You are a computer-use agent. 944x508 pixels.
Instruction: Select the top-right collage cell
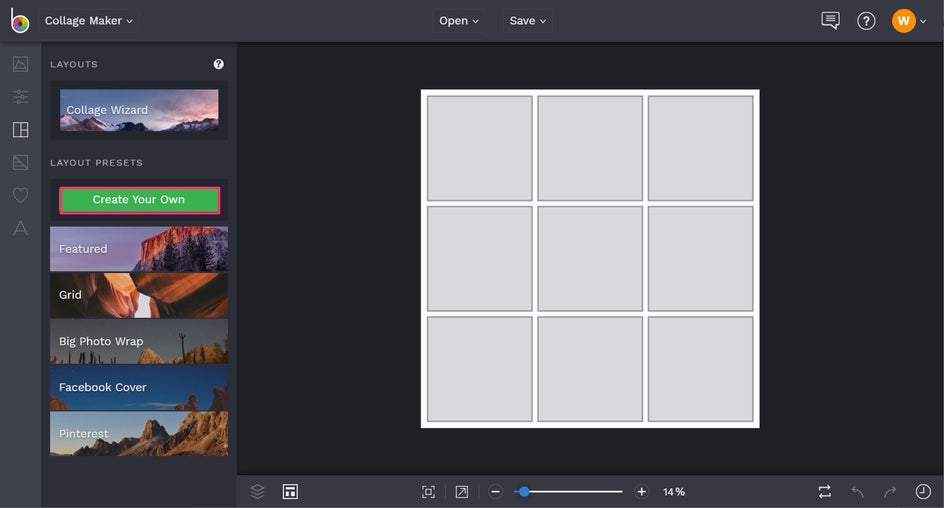700,148
